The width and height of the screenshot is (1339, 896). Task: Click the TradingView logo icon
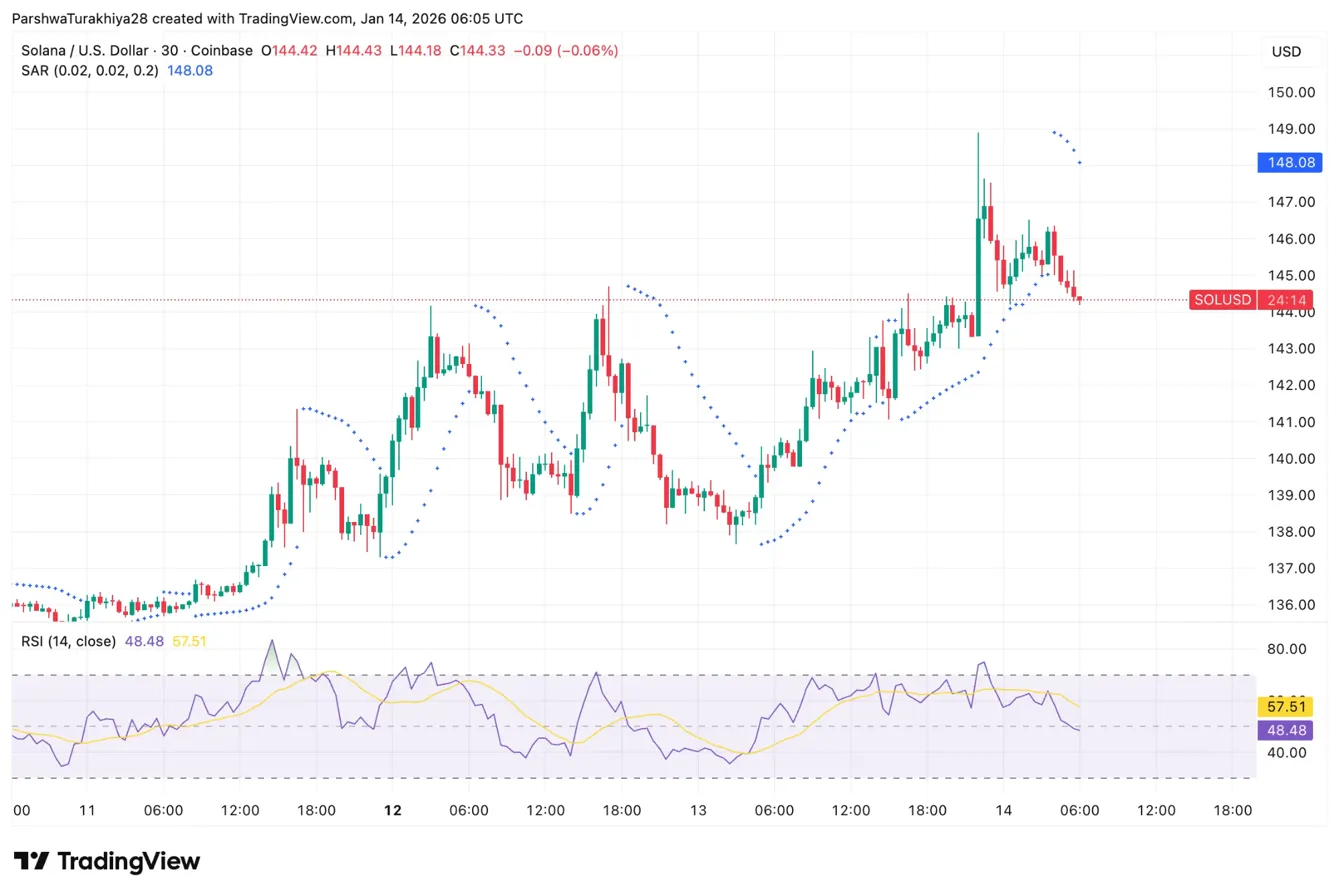[31, 861]
